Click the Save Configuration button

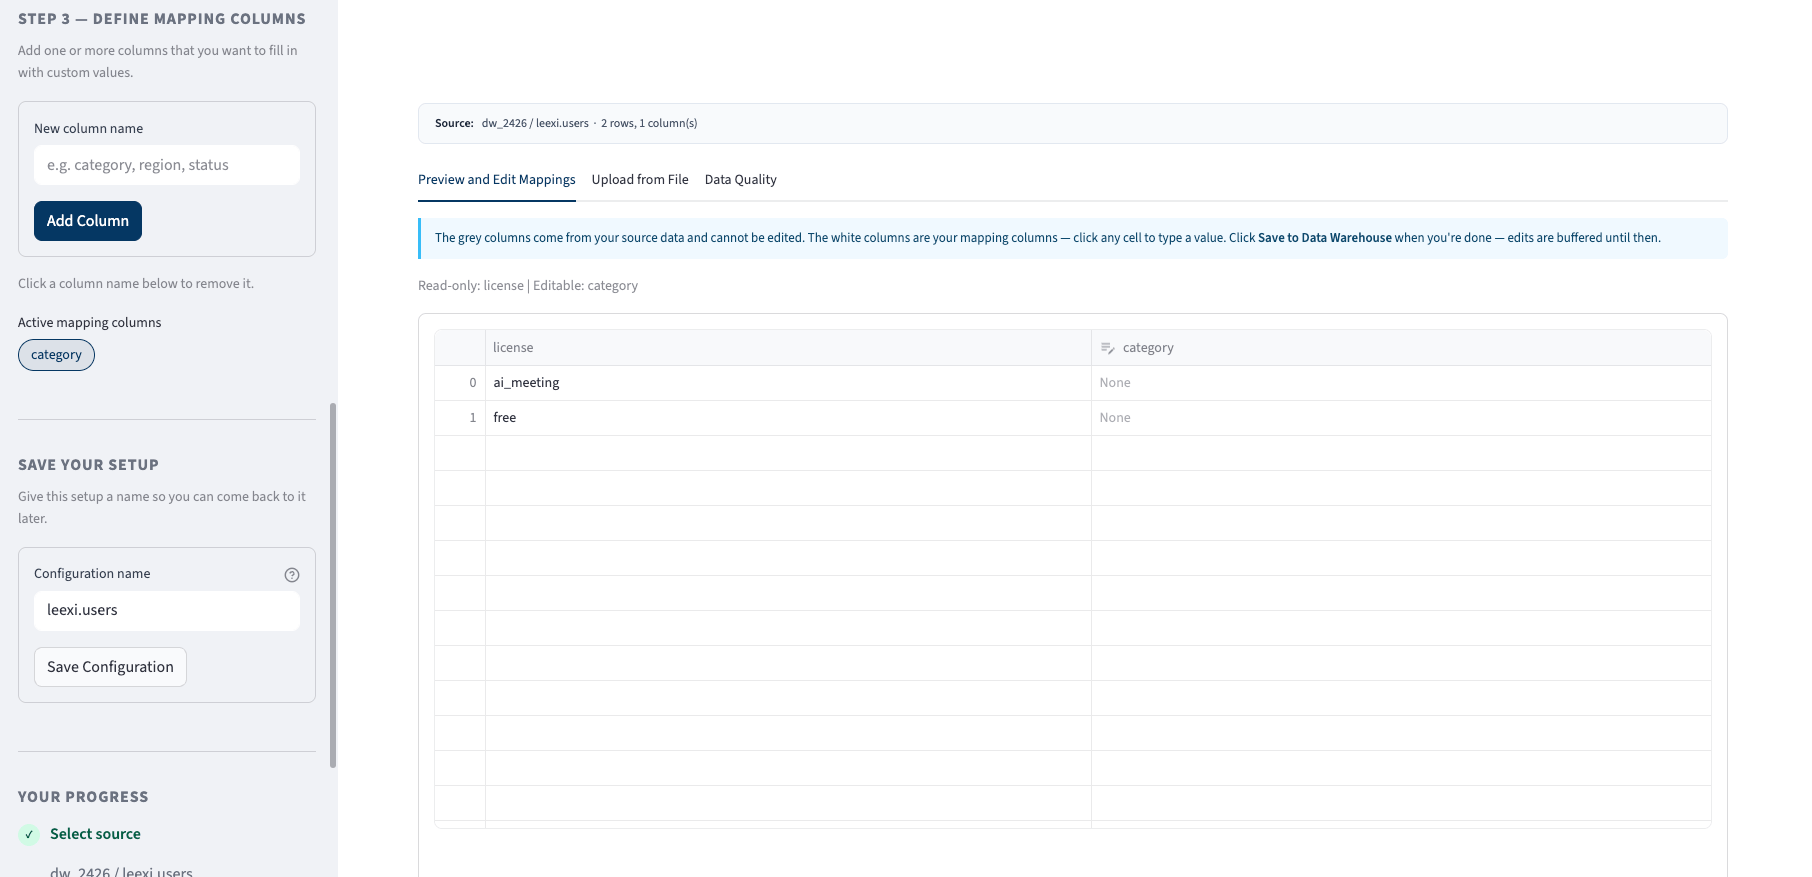coord(110,667)
